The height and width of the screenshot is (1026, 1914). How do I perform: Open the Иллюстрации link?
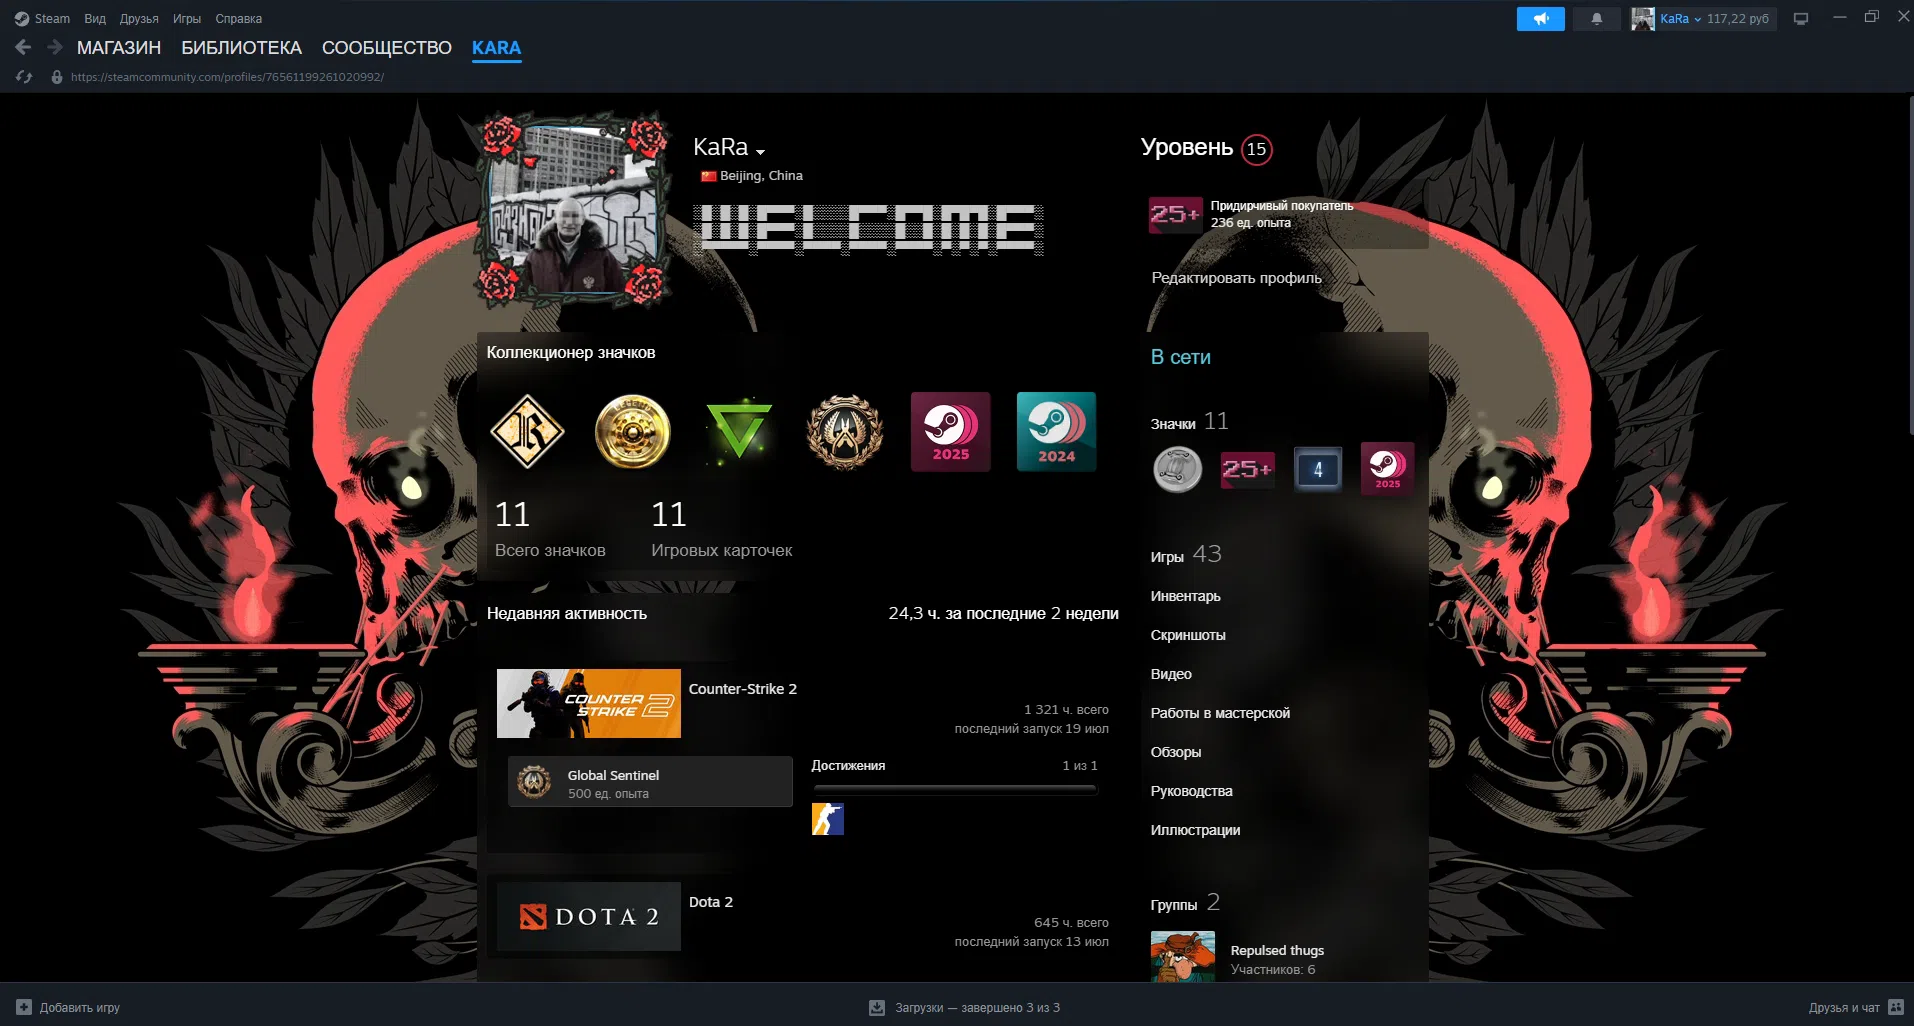pos(1195,830)
